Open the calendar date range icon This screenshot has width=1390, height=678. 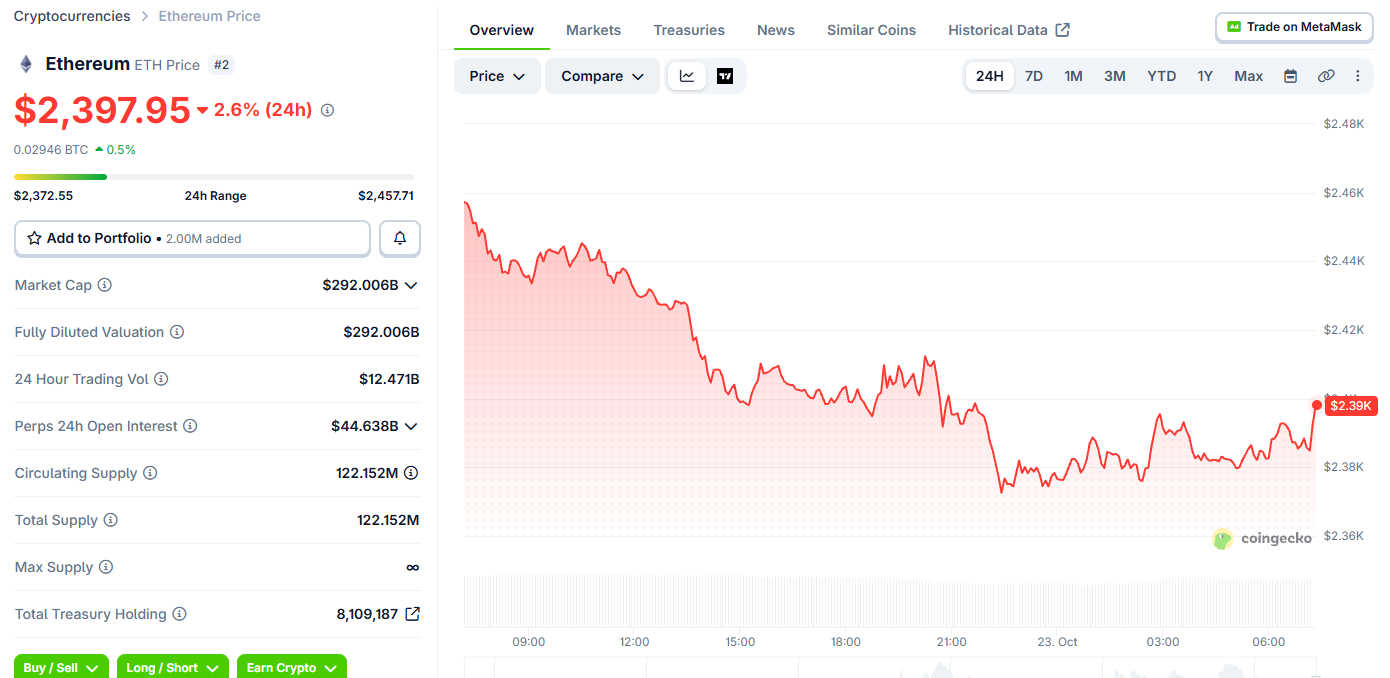point(1290,76)
